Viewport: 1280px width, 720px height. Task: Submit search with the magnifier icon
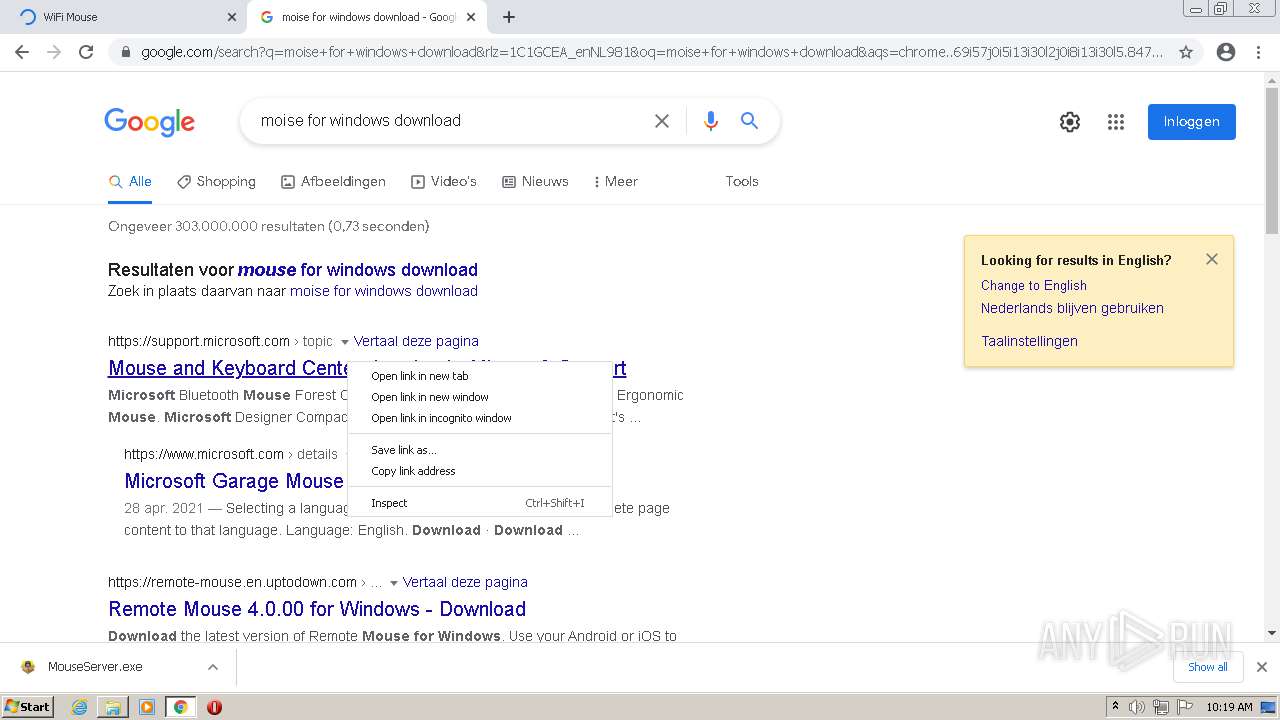(749, 121)
